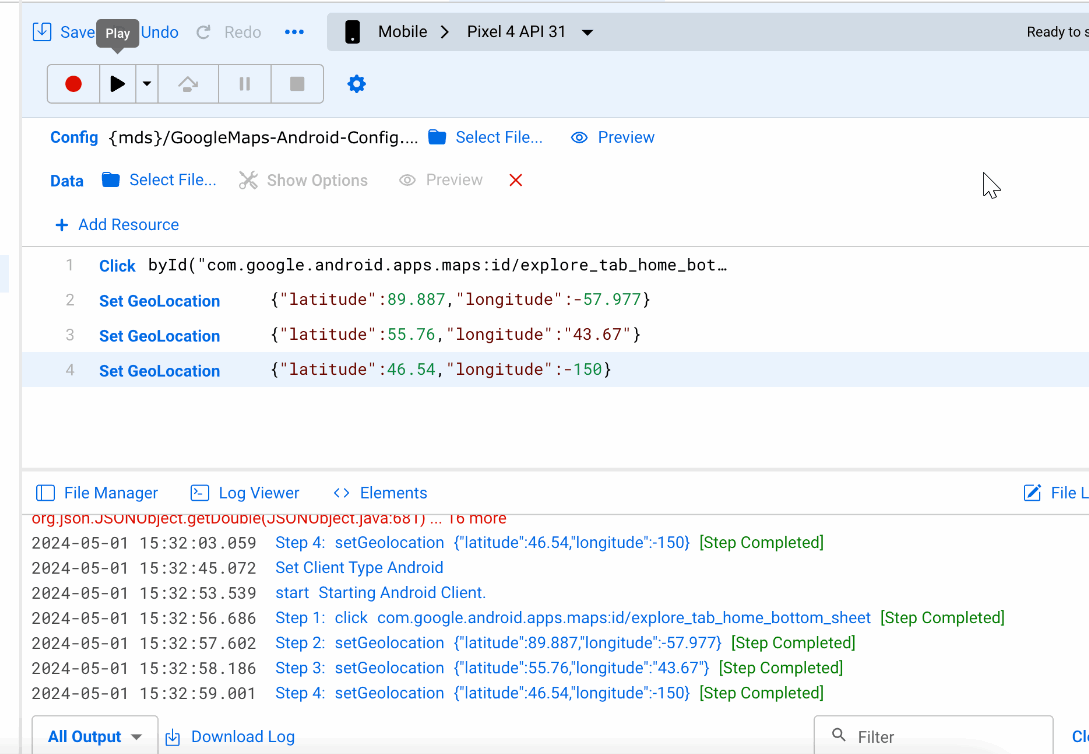Undo the last edit
The image size is (1089, 754).
[160, 32]
